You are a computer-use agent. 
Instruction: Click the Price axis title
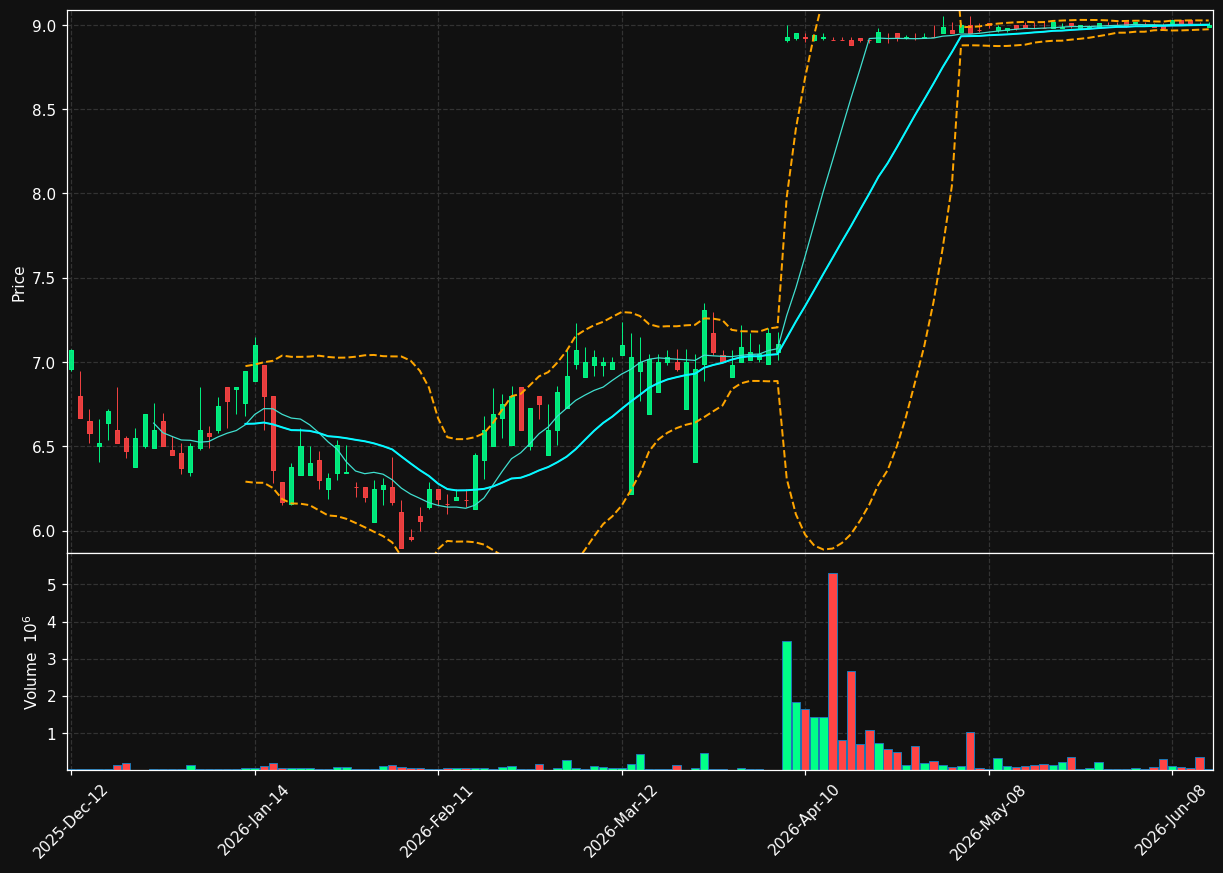(19, 283)
